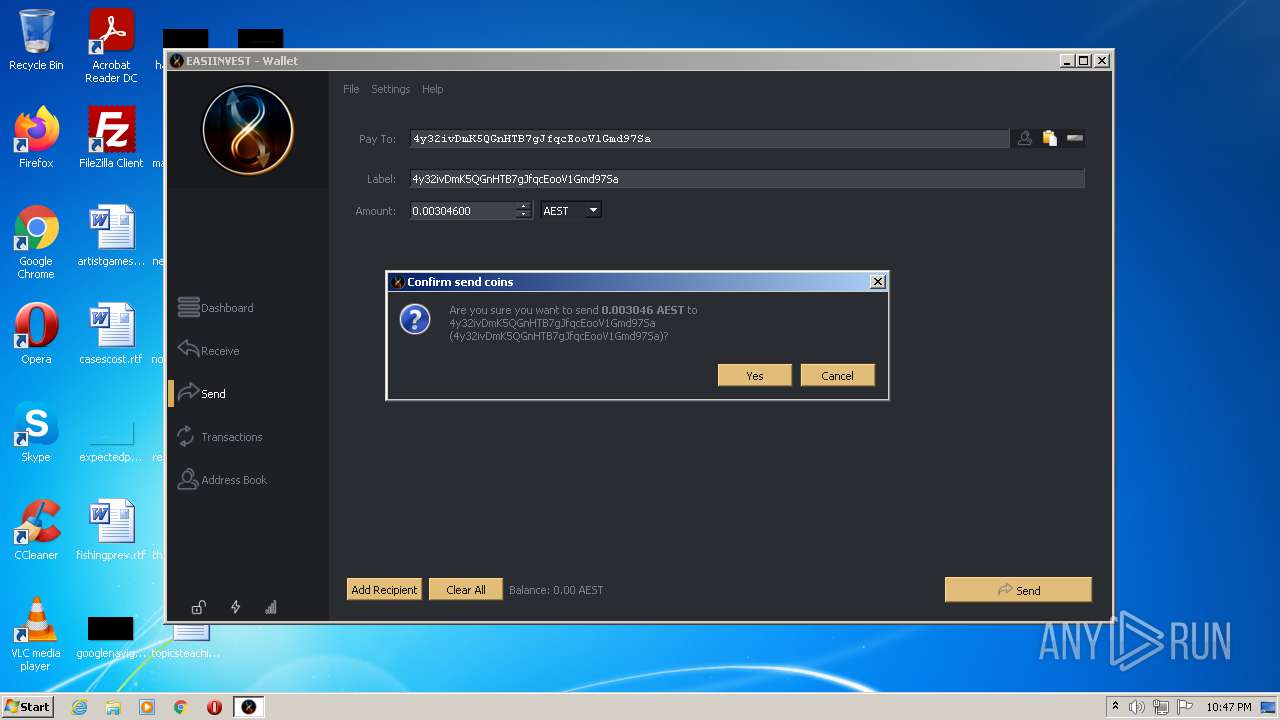Cancel the send coins confirmation
Image resolution: width=1280 pixels, height=720 pixels.
837,376
